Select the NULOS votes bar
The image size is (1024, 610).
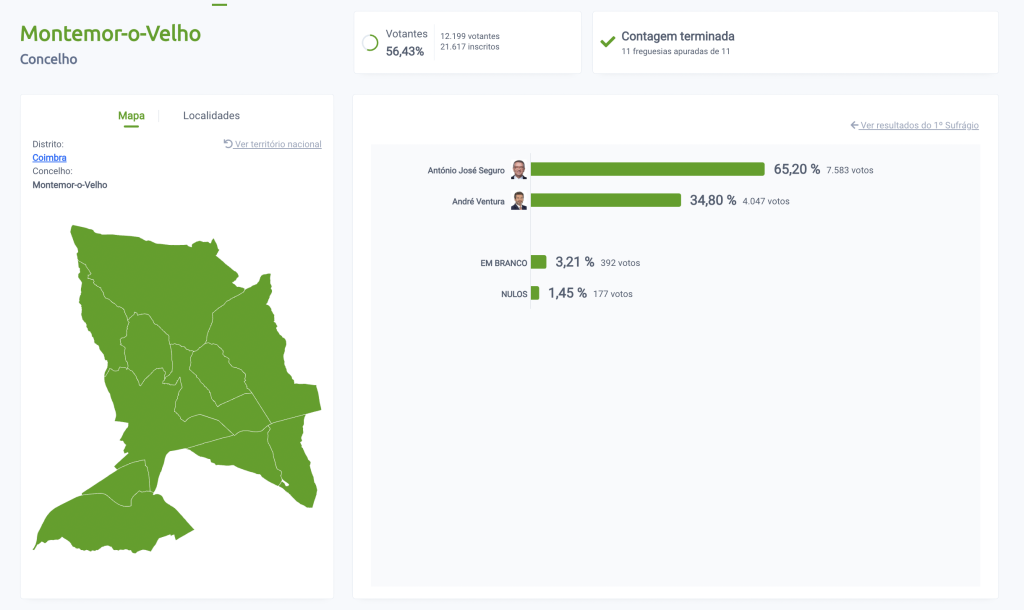click(535, 293)
